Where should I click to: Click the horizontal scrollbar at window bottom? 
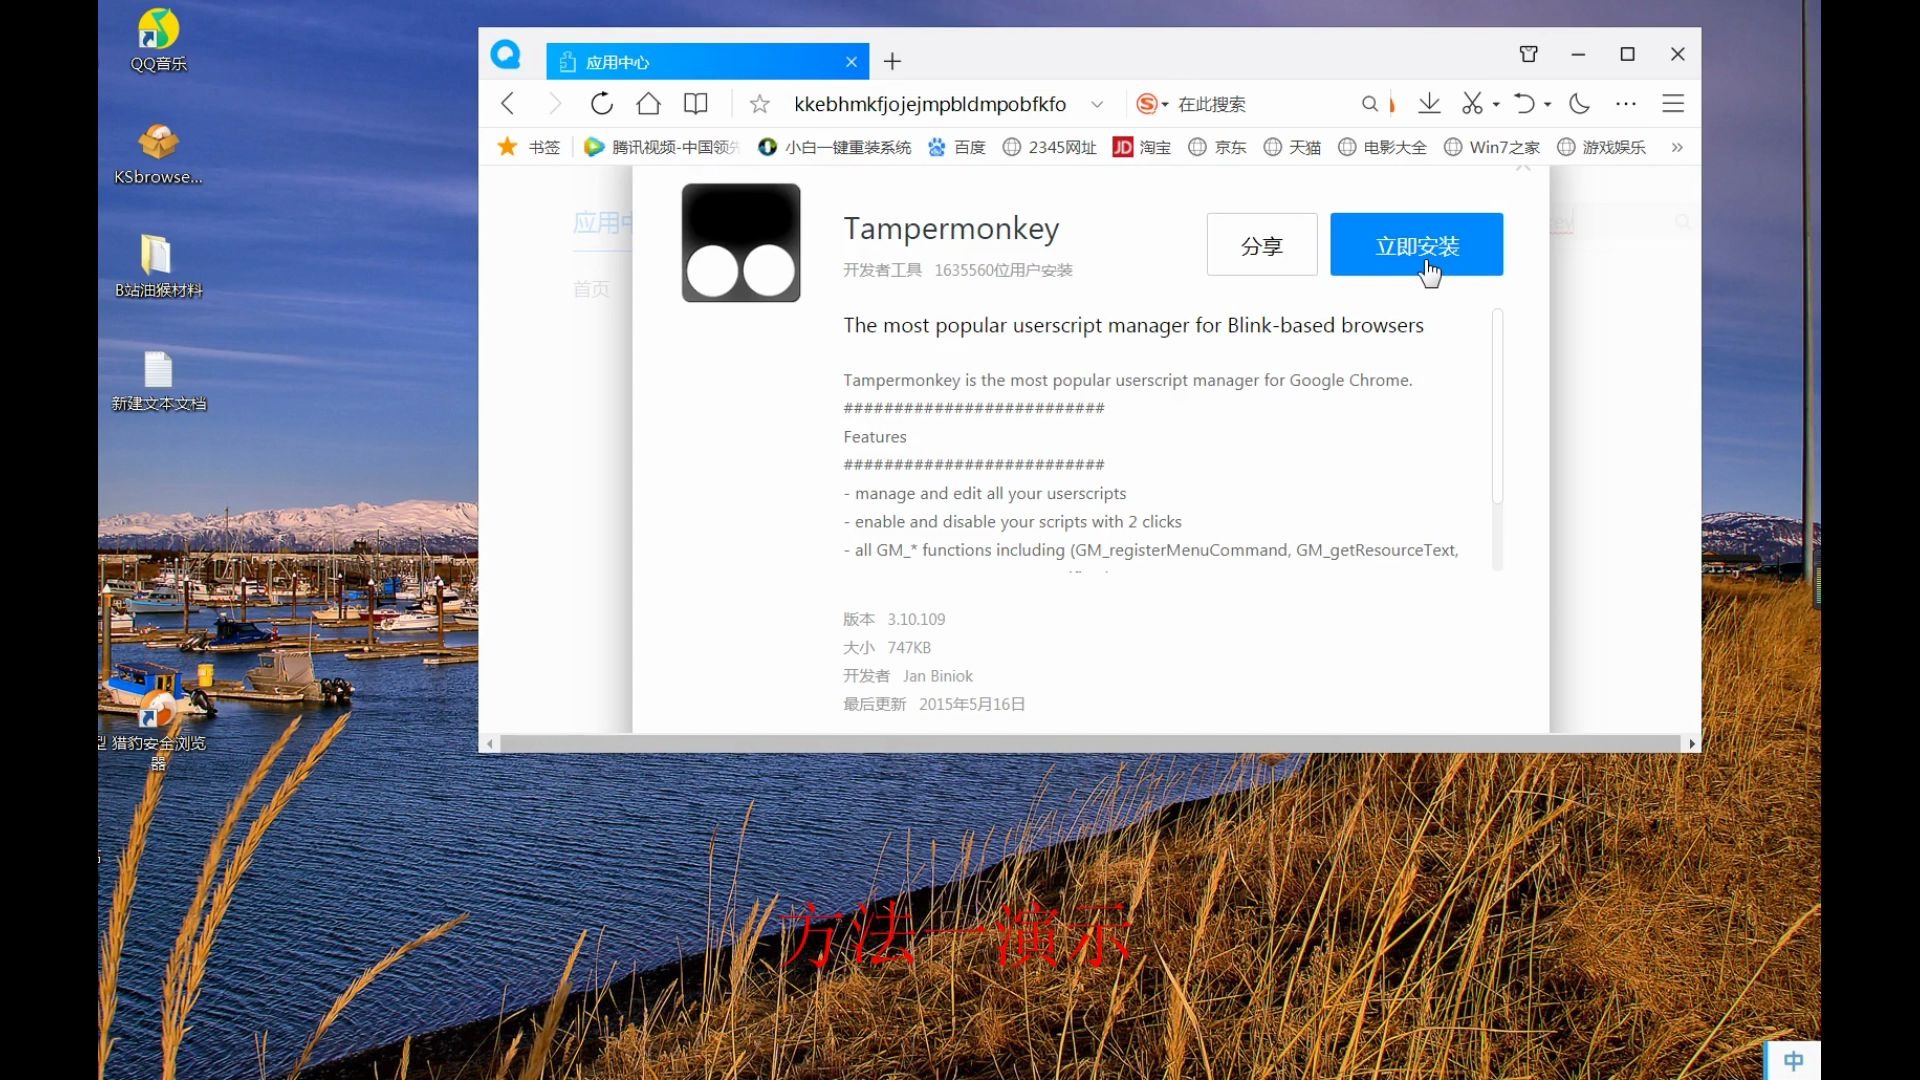point(1090,743)
